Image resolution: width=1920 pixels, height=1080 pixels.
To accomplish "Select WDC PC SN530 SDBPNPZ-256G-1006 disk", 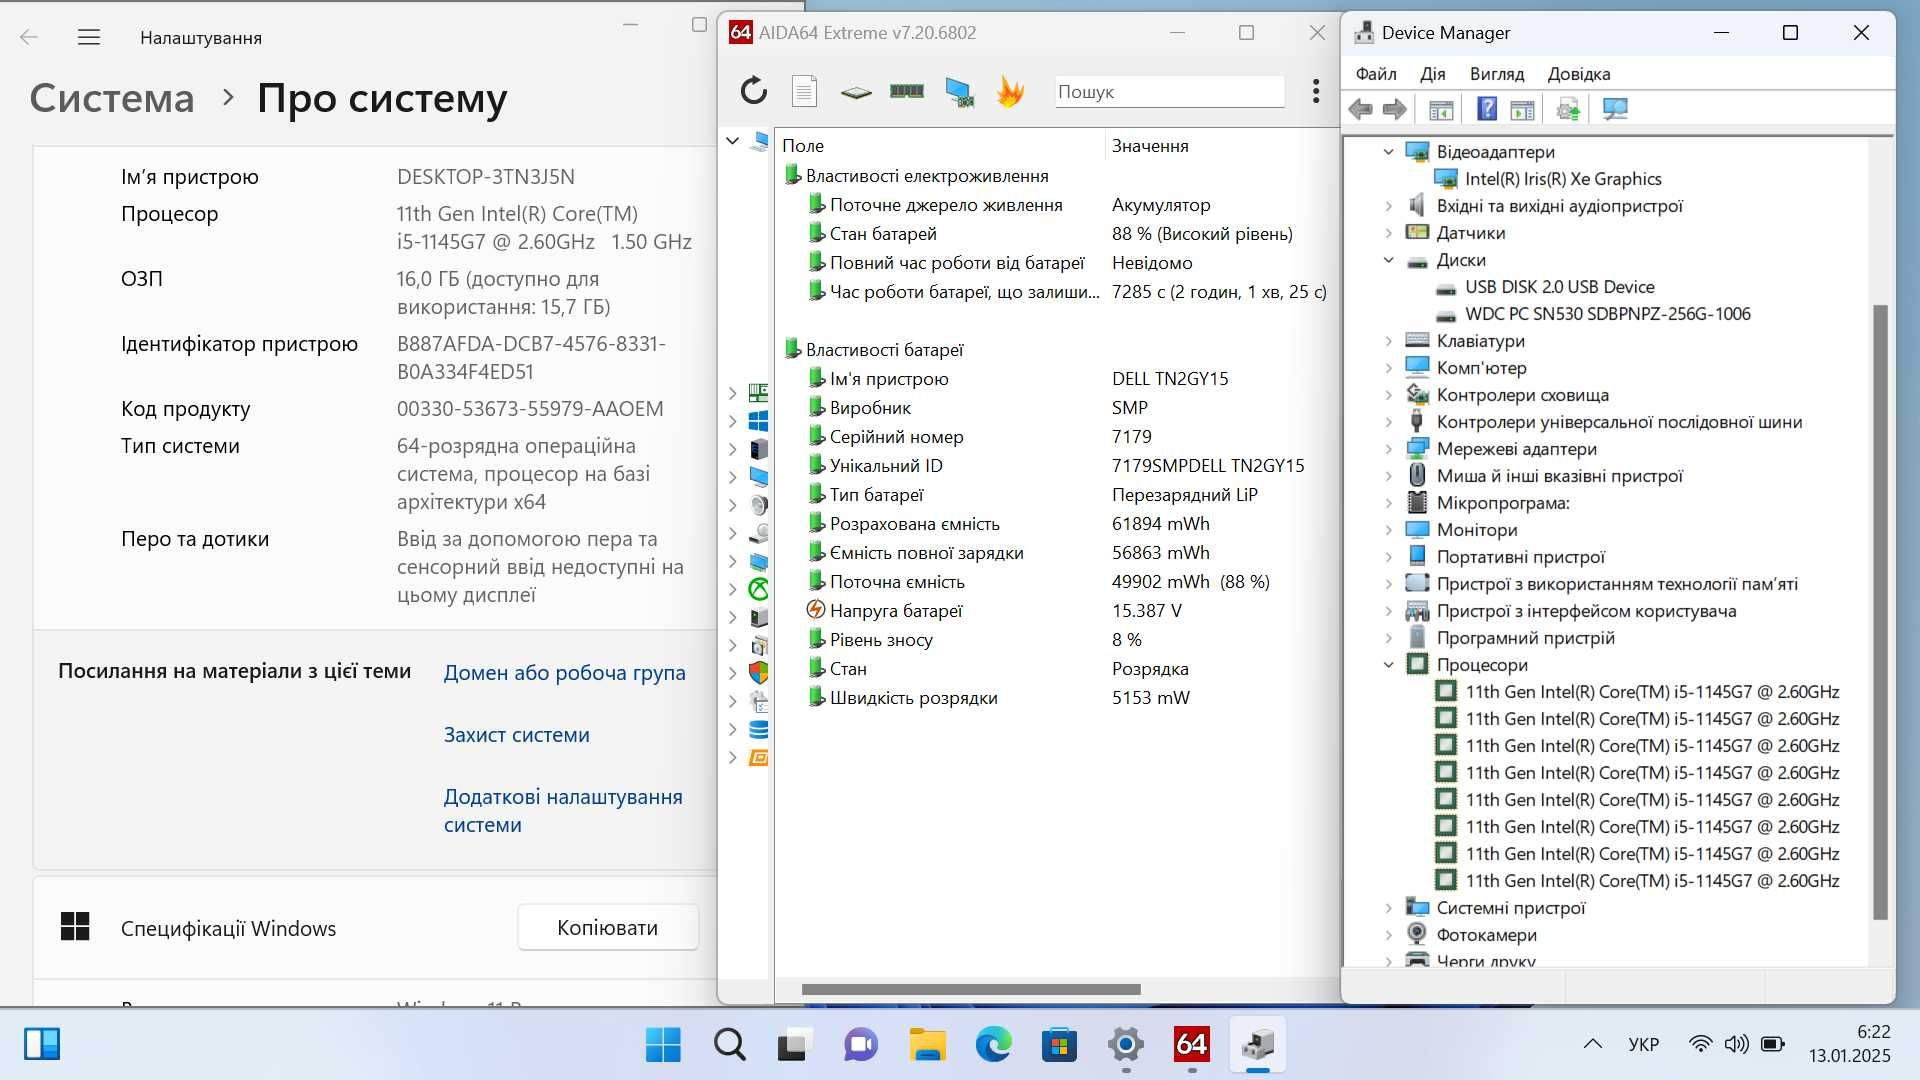I will point(1607,314).
